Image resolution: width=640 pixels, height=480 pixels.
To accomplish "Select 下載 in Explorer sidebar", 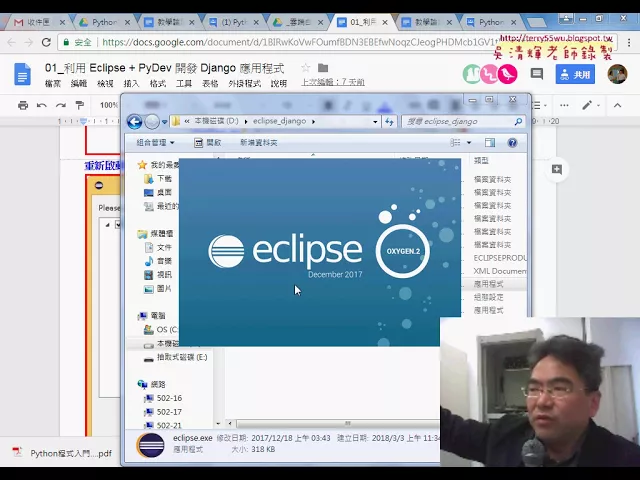I will click(158, 178).
